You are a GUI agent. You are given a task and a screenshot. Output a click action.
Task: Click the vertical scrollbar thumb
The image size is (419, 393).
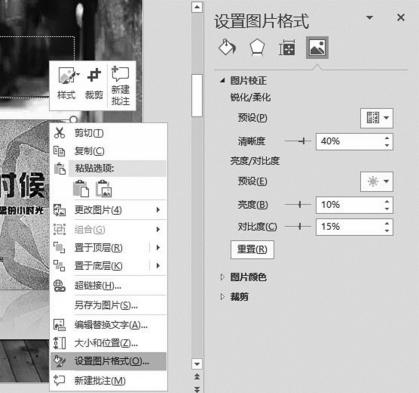[197, 95]
